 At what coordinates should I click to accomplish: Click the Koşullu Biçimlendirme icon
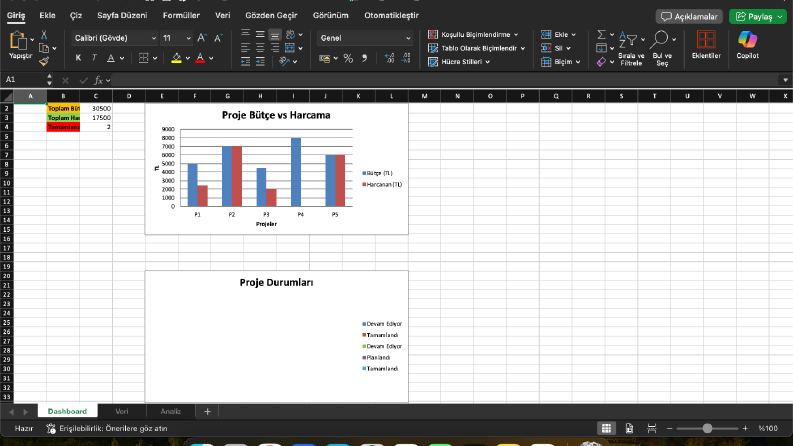(433, 34)
